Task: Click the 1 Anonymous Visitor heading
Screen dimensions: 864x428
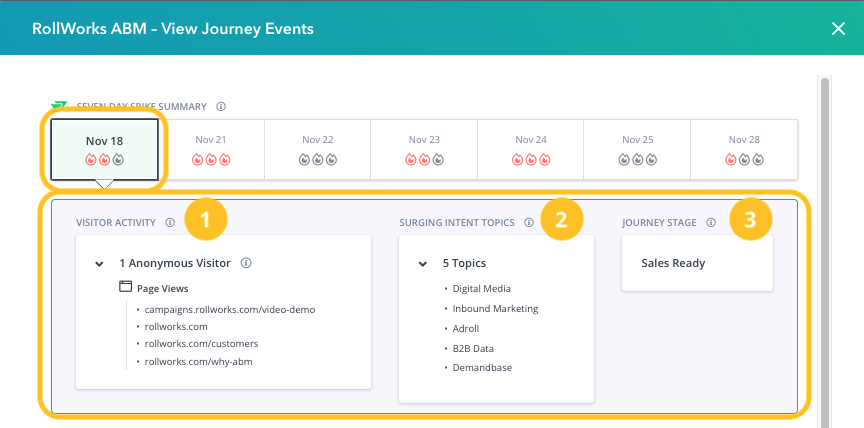Action: (x=175, y=263)
